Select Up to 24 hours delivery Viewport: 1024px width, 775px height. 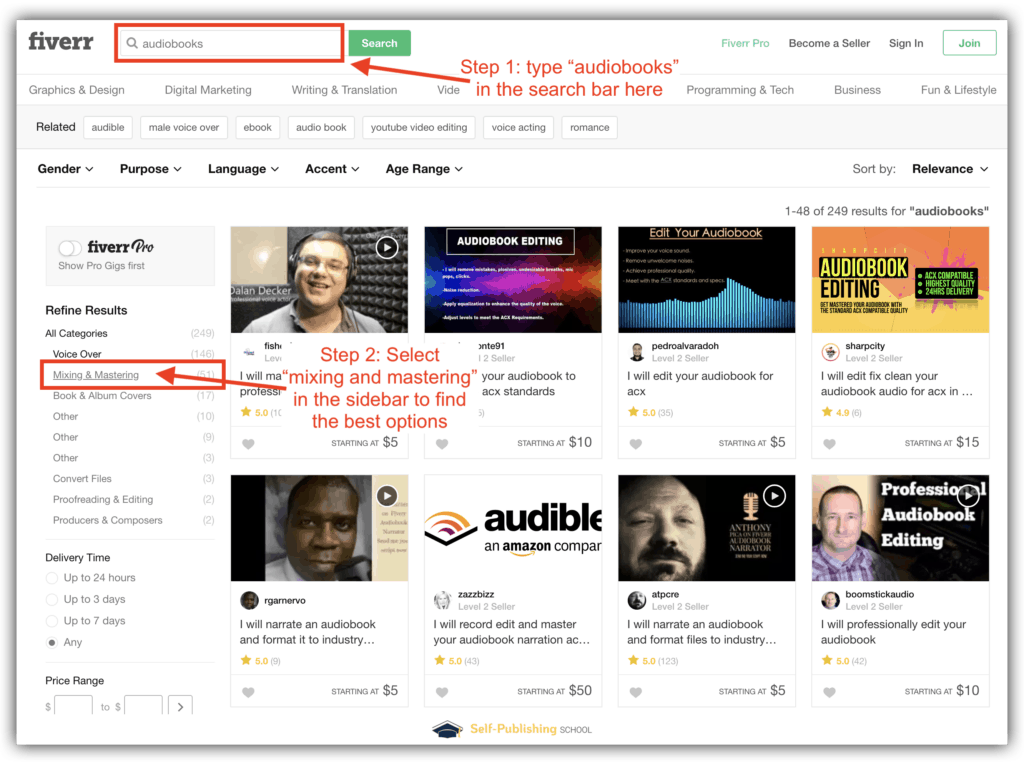52,578
